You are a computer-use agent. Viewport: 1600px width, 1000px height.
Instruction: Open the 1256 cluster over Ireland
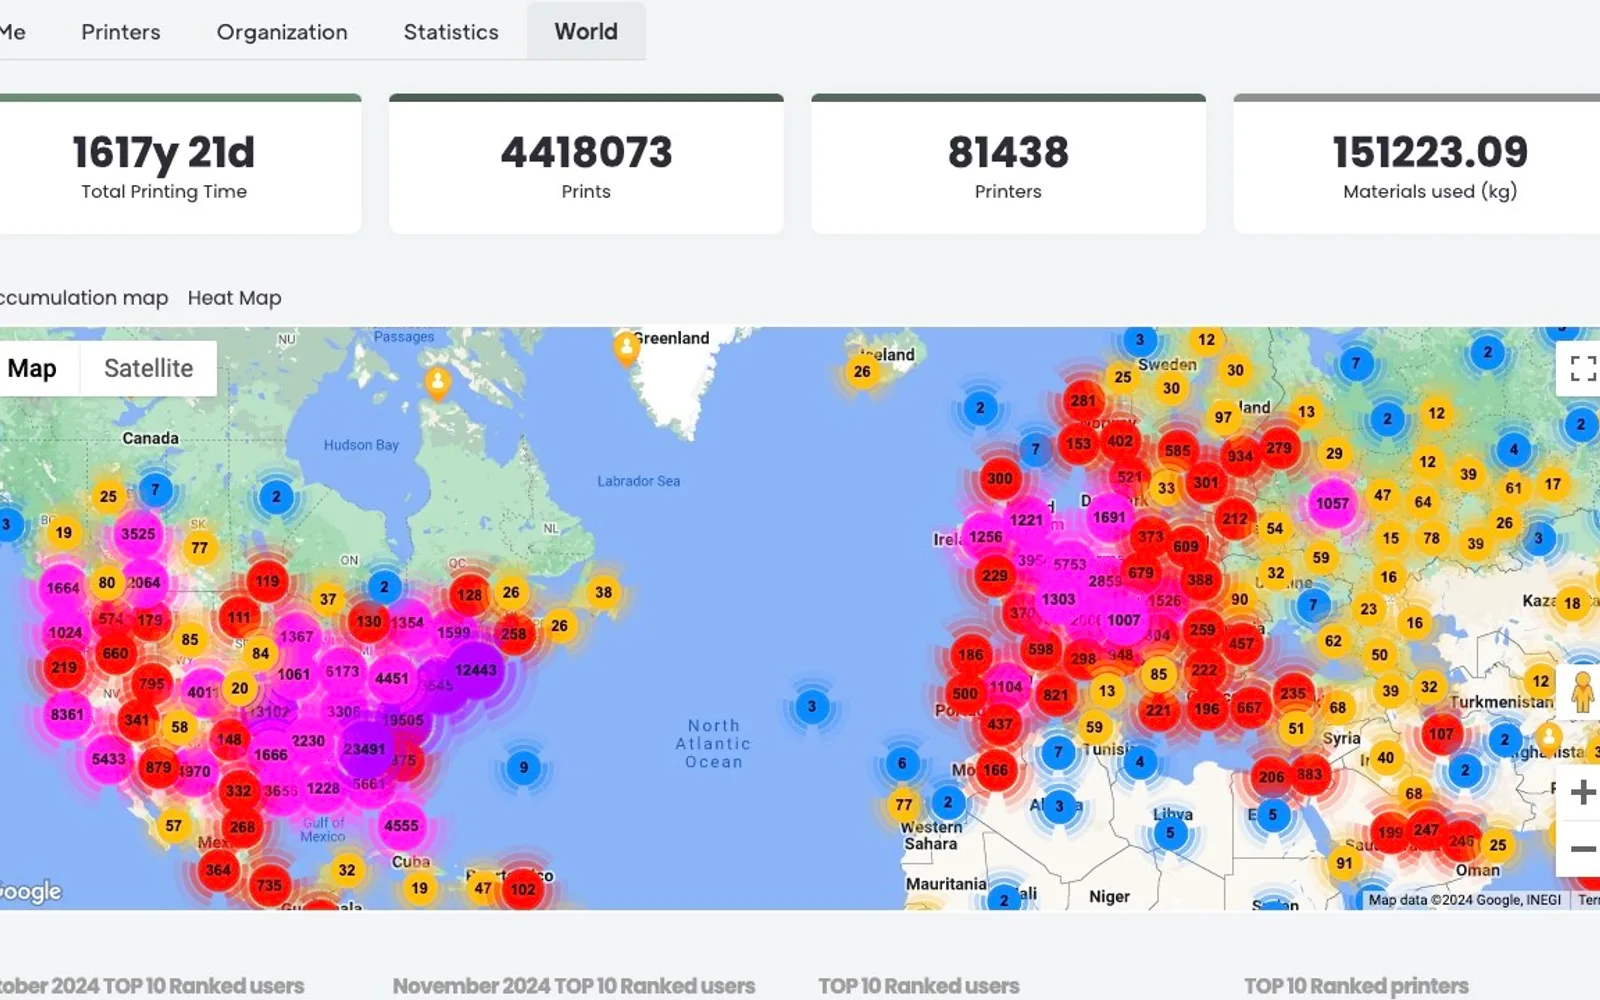(x=985, y=537)
